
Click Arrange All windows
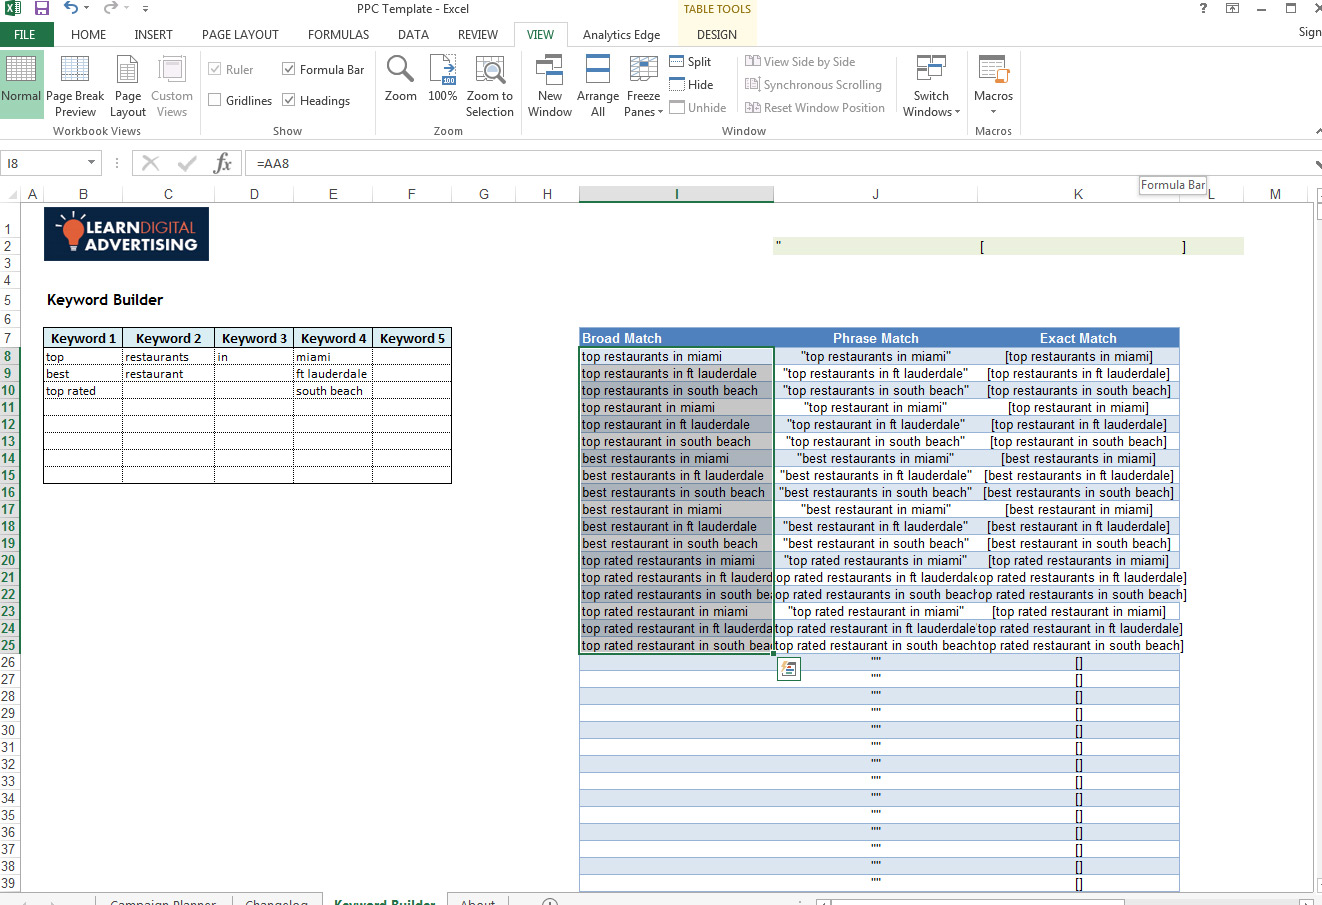(598, 85)
